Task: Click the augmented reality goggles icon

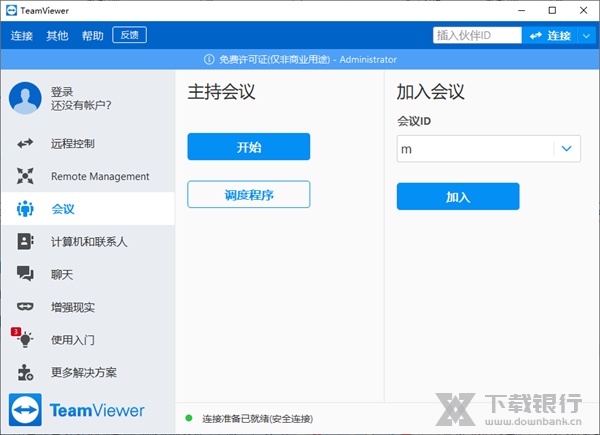Action: (25, 306)
